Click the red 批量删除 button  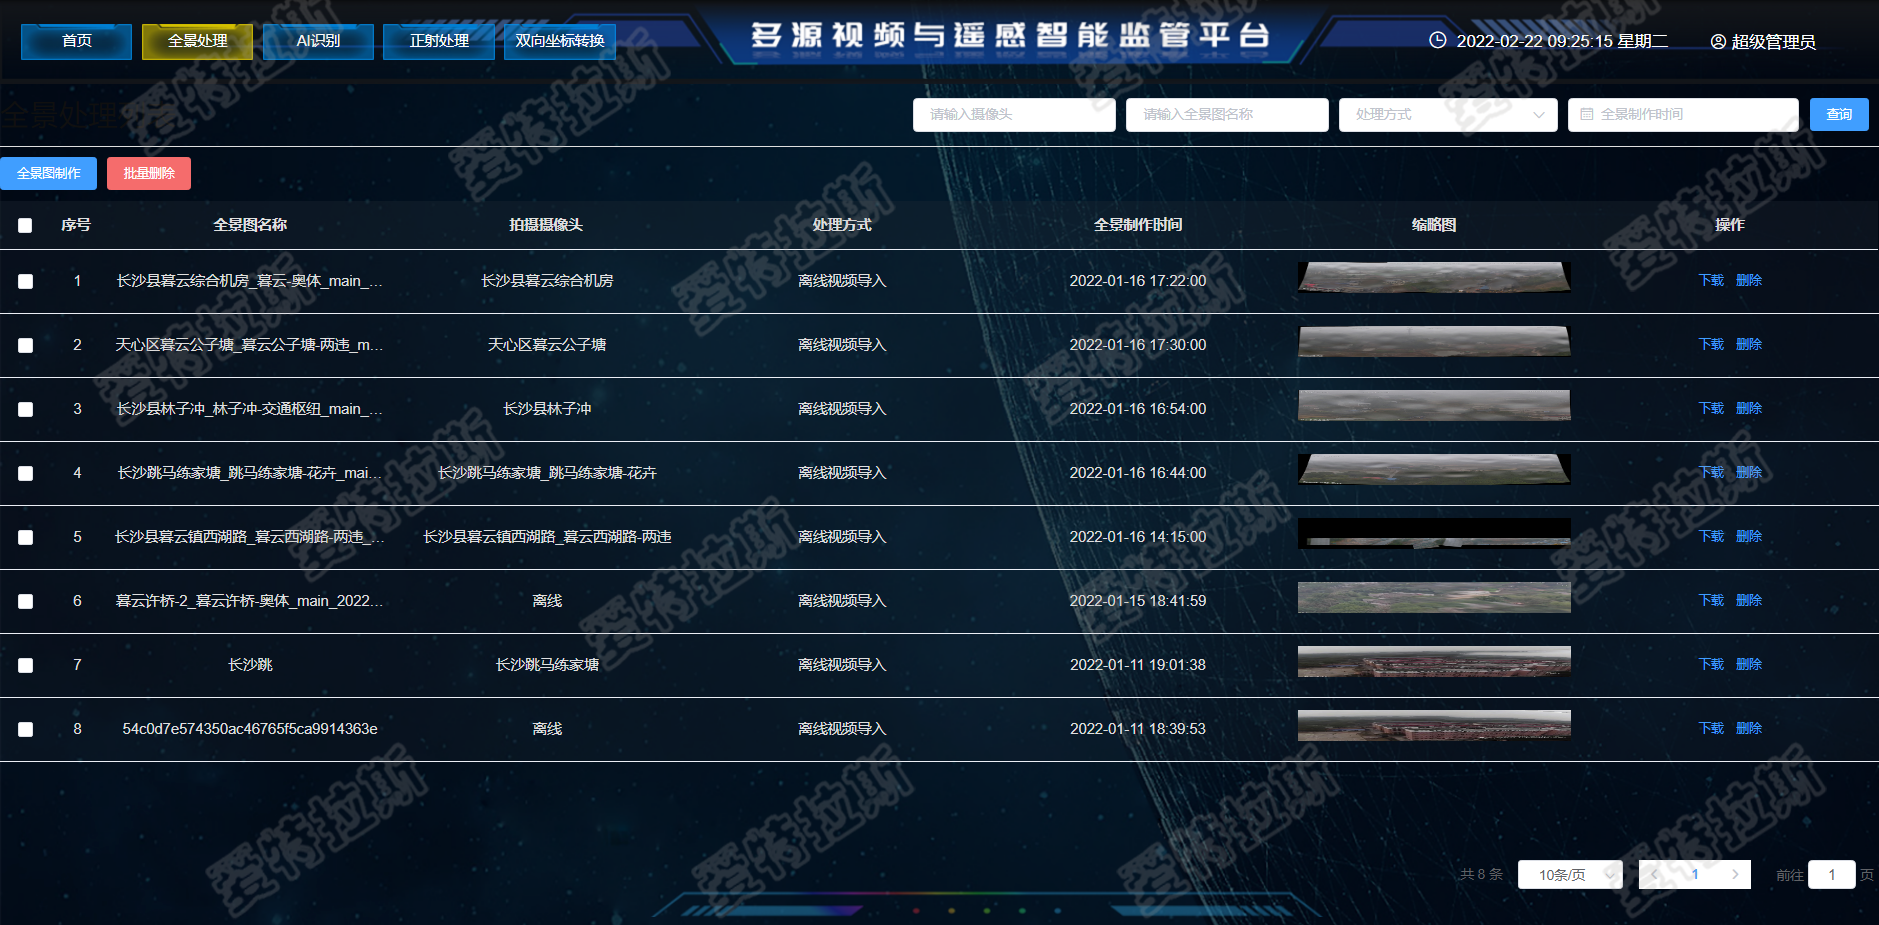149,173
